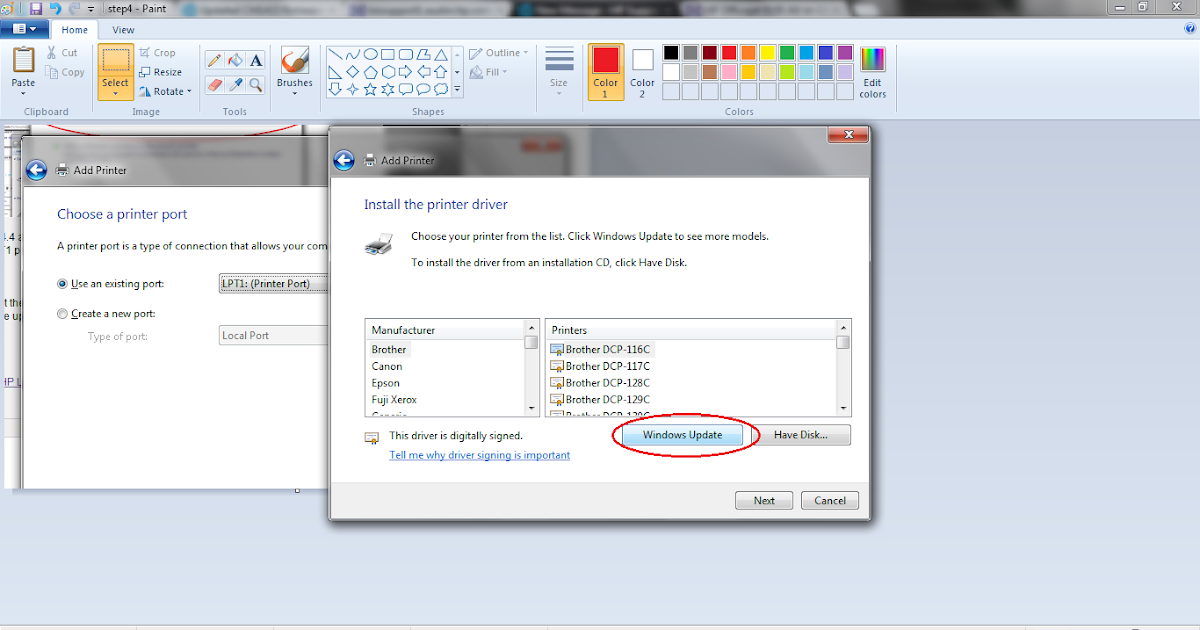This screenshot has width=1200, height=630.
Task: Pick the Right arrow shape
Action: click(405, 72)
